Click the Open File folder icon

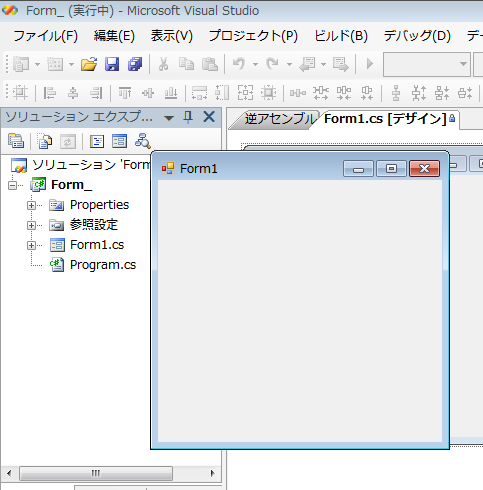[x=89, y=64]
